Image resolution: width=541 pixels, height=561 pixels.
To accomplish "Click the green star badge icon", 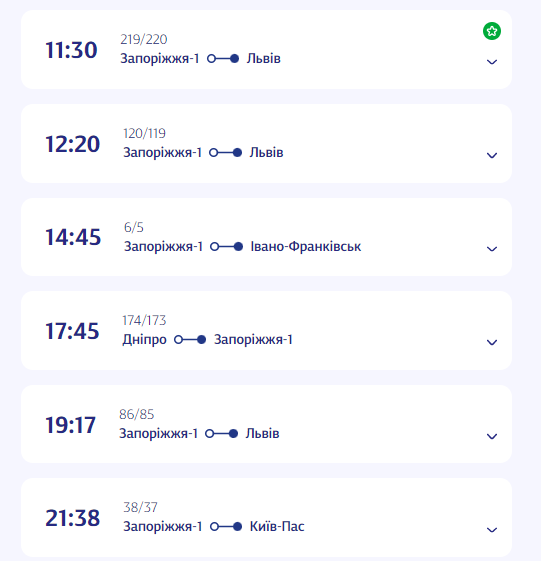I will coord(492,31).
